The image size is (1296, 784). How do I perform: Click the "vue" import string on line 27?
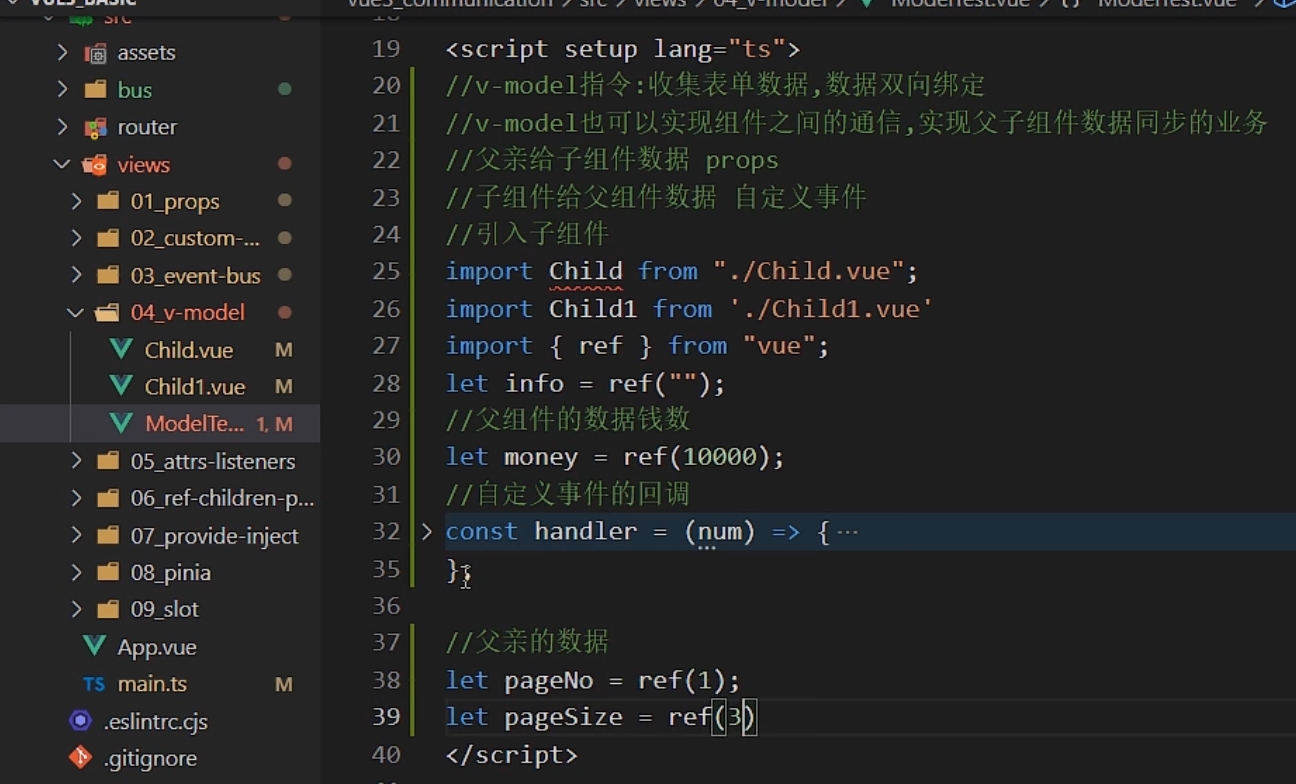tap(779, 346)
